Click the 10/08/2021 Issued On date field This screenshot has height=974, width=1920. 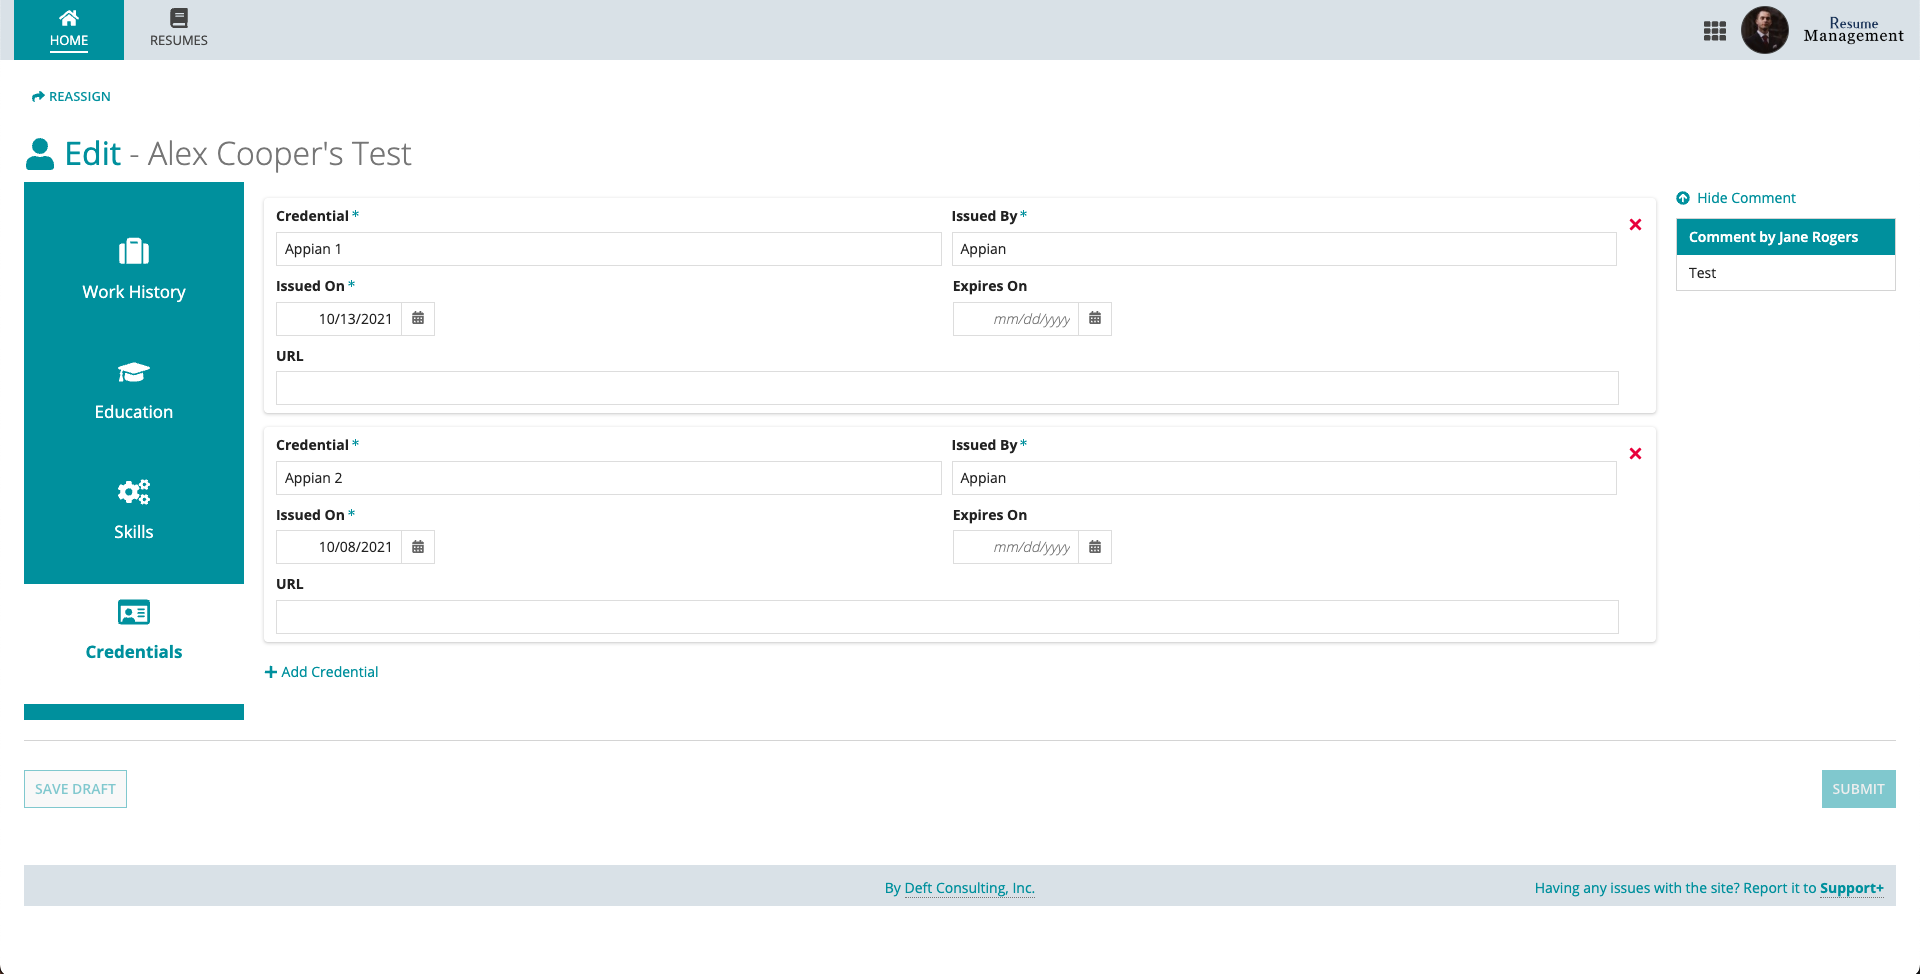(339, 547)
